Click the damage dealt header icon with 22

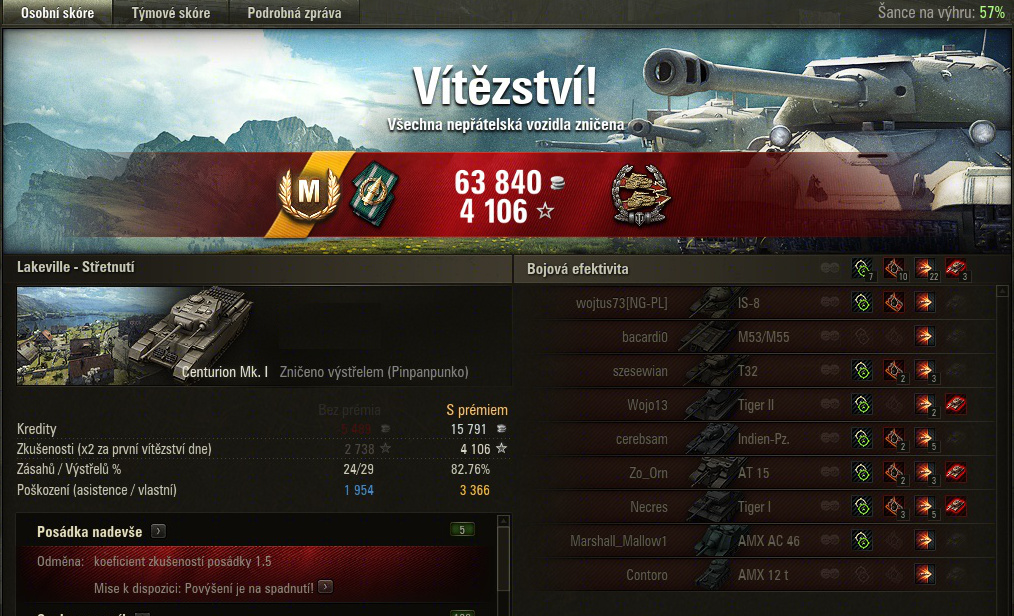coord(925,269)
